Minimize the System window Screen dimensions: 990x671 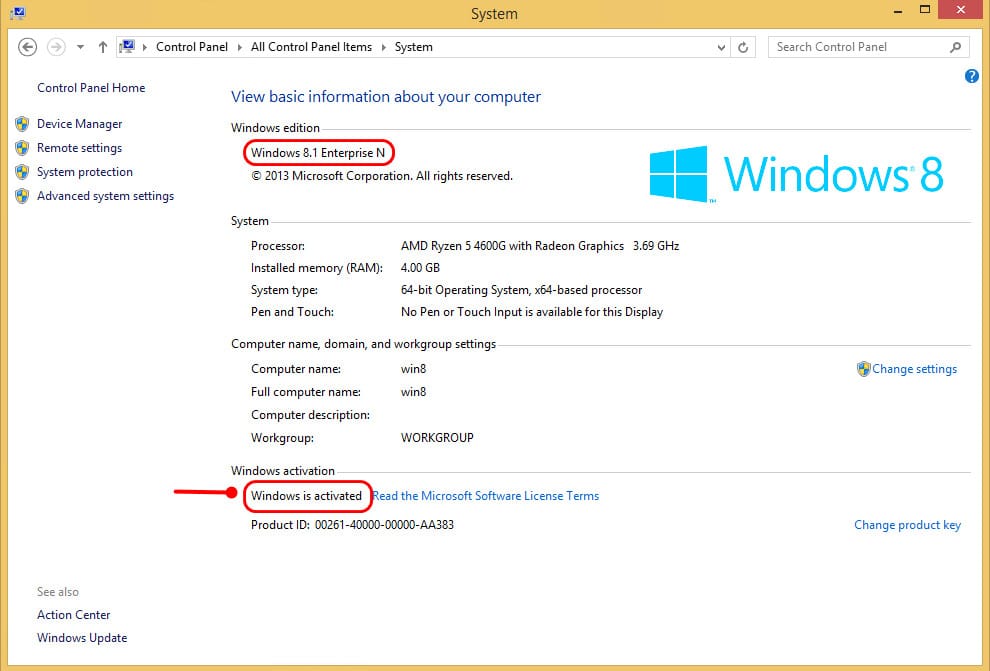(x=898, y=11)
